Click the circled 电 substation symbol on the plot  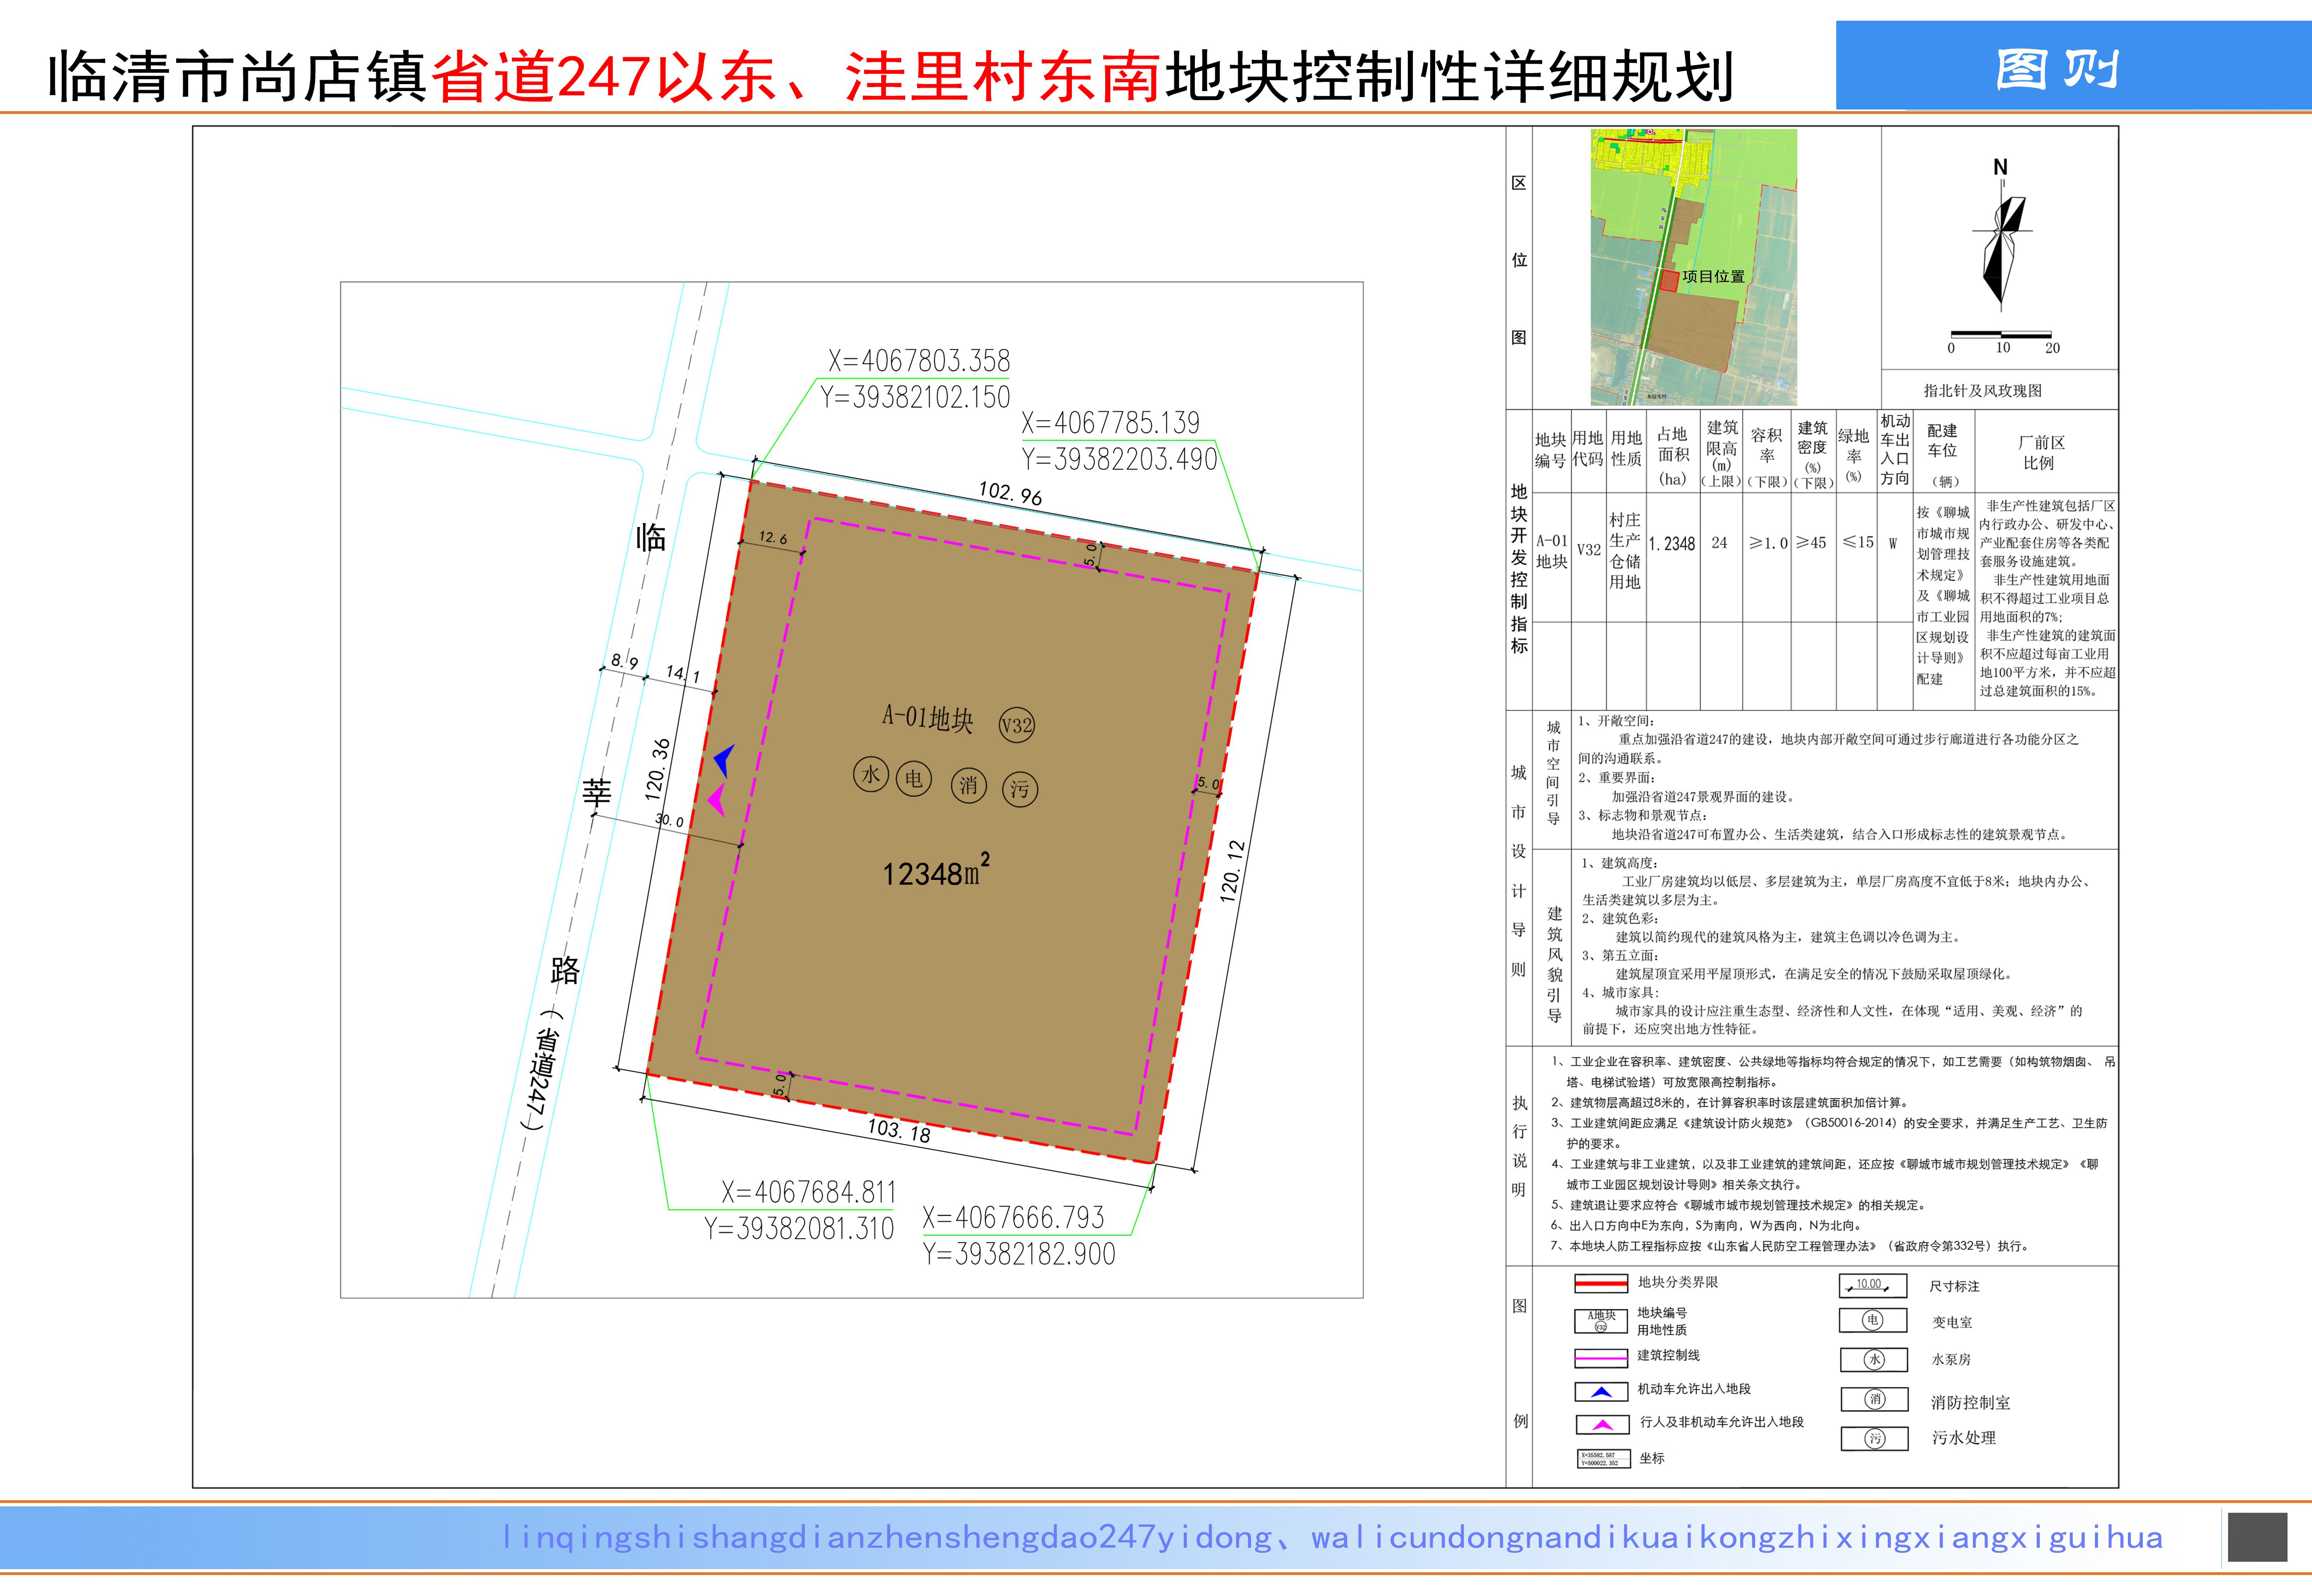point(913,778)
